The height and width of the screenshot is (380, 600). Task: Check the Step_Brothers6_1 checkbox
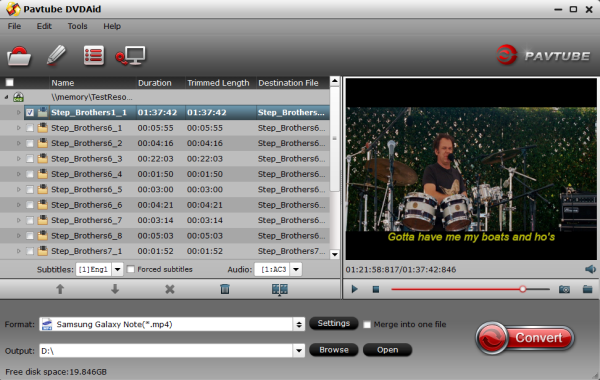click(30, 128)
